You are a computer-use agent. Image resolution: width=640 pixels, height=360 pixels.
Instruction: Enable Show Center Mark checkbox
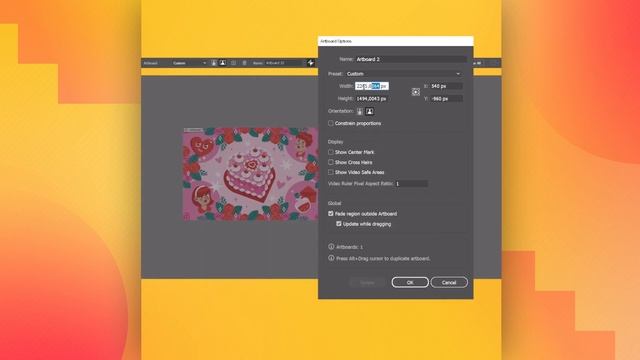pos(331,152)
